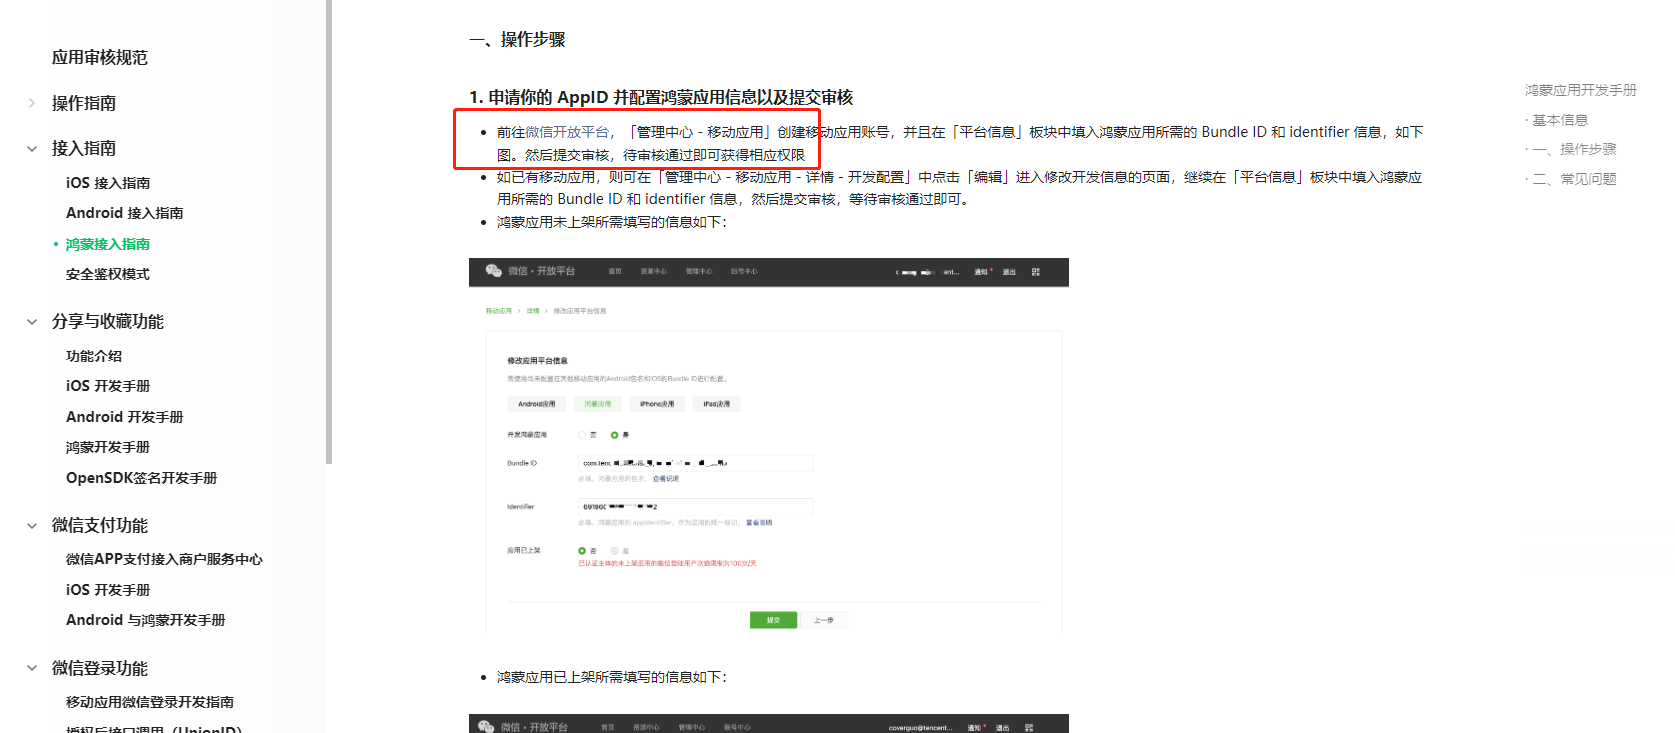Open Android 与鸿蒙开发手册 page

coord(146,620)
